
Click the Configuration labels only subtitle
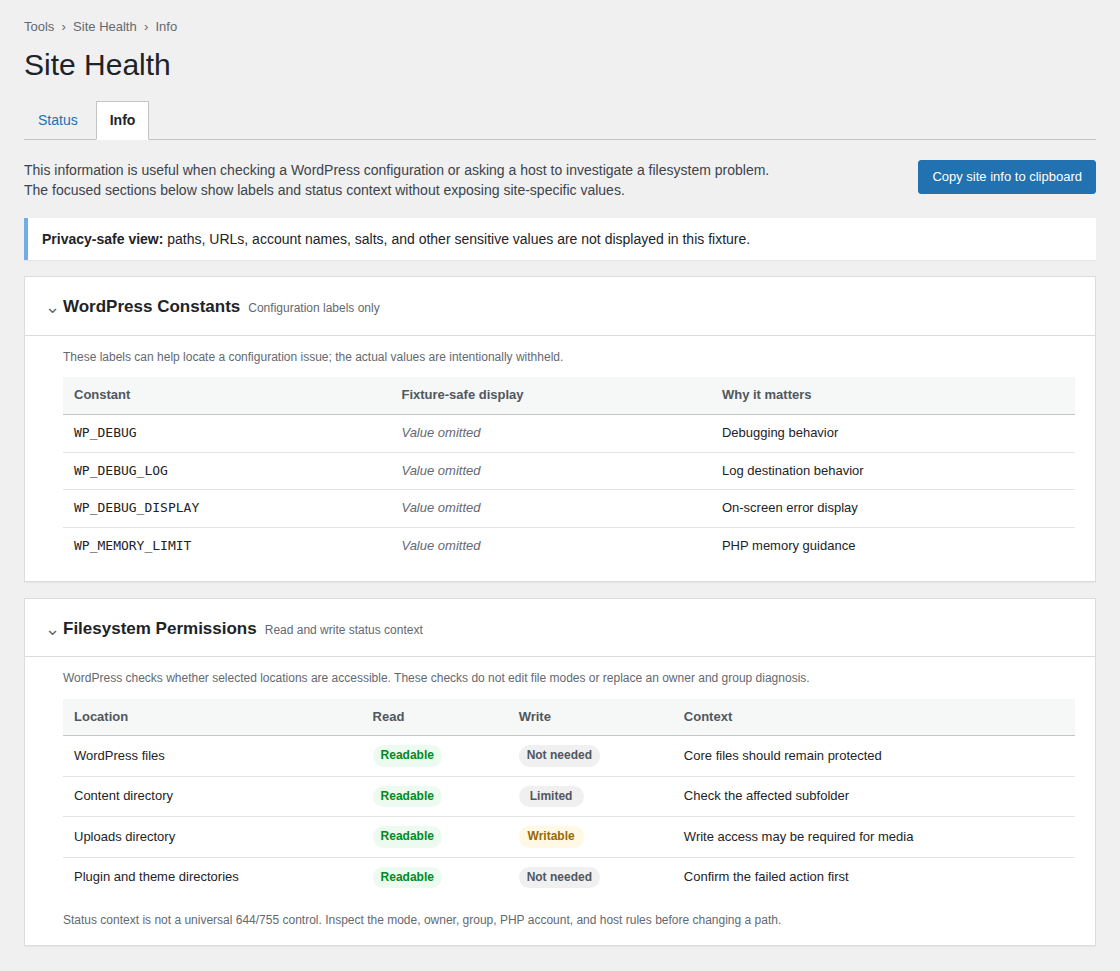coord(314,308)
